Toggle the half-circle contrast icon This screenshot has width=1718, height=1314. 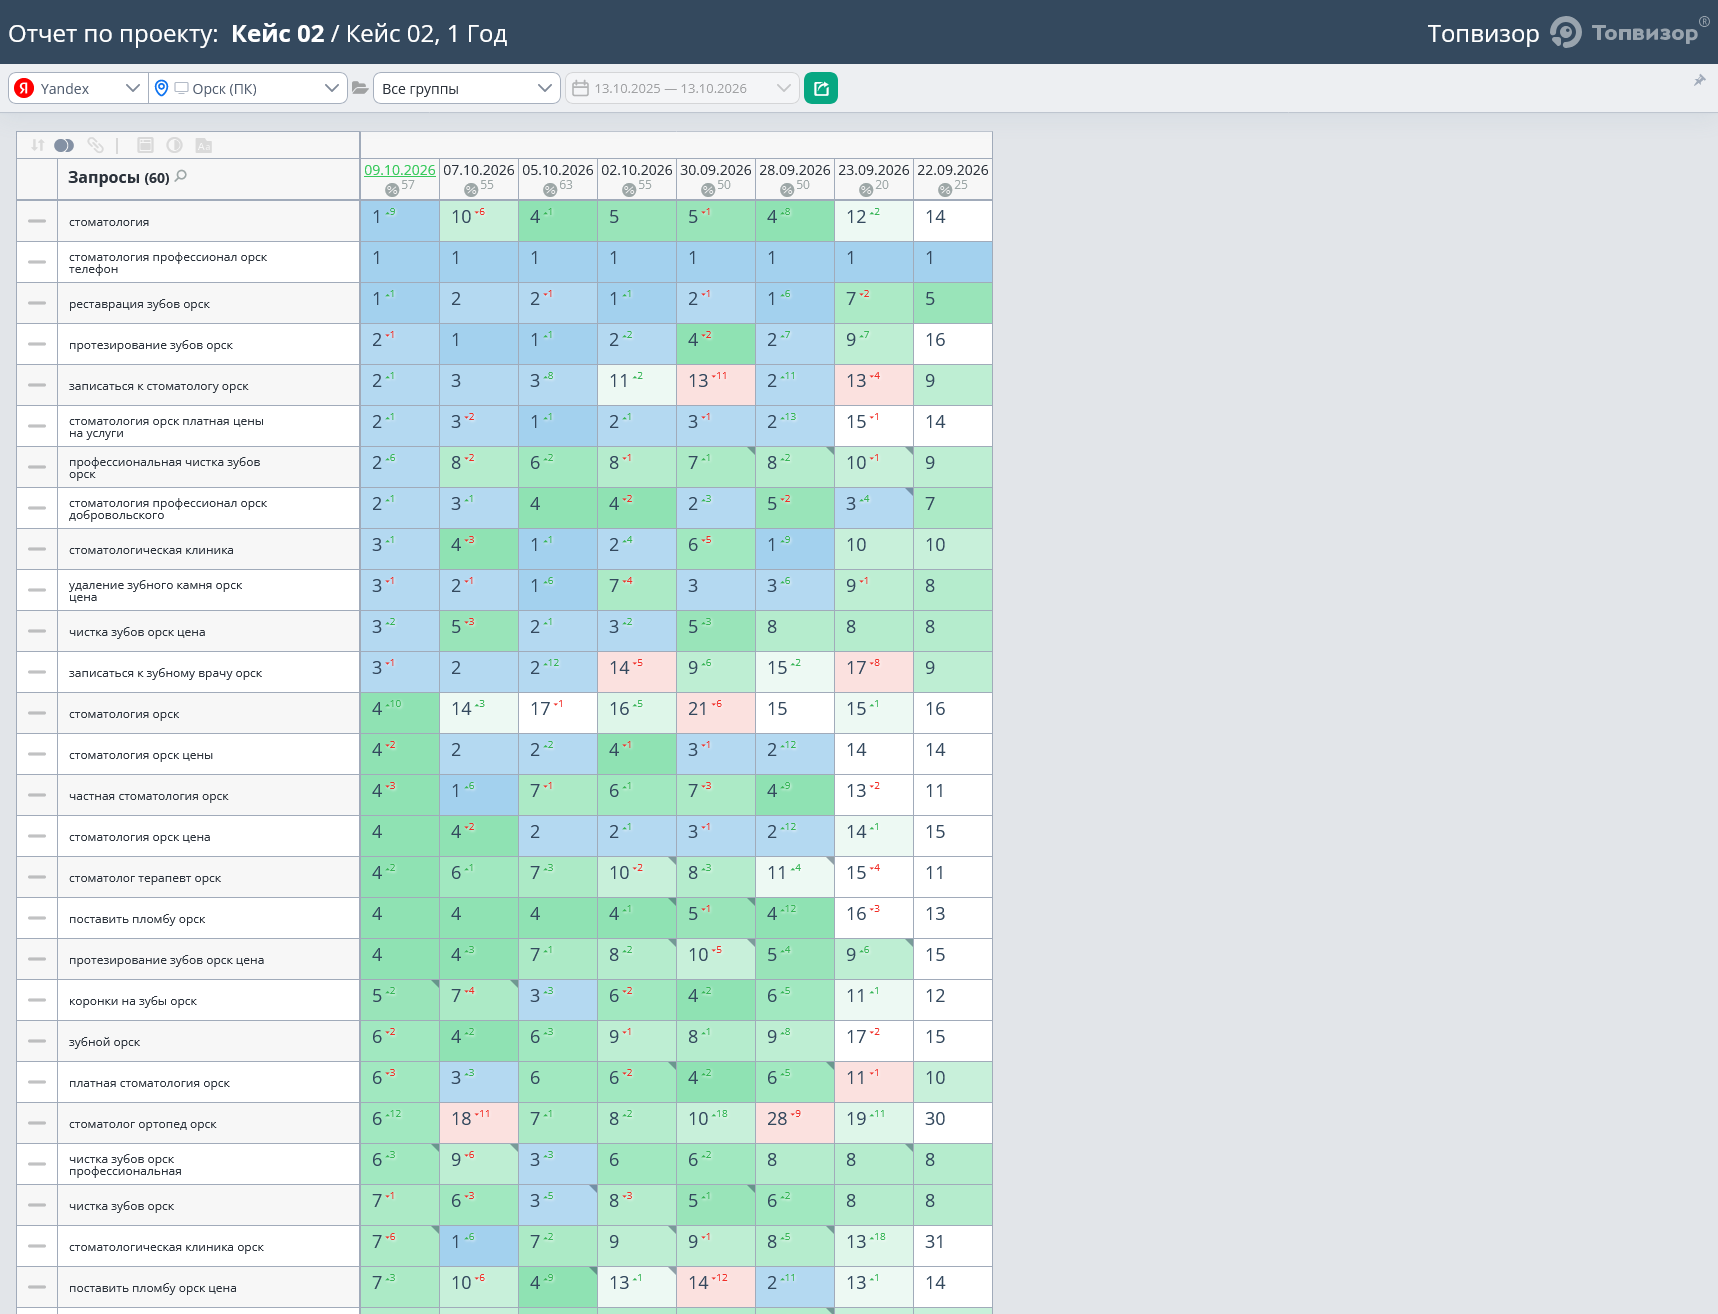[x=174, y=145]
